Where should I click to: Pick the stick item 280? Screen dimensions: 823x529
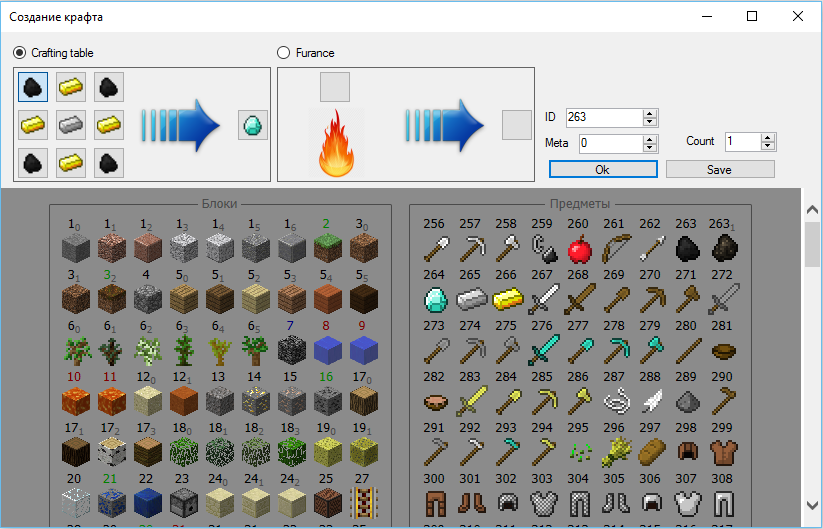coord(688,350)
